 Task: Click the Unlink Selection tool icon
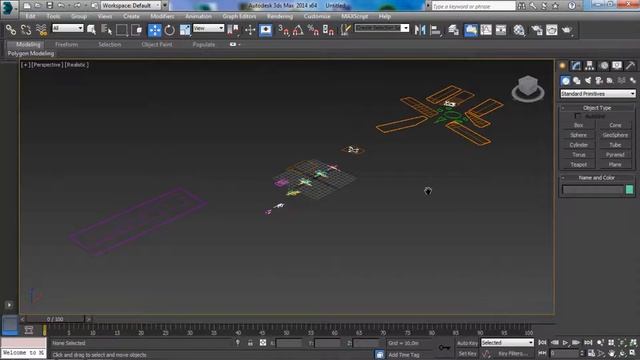tap(26, 30)
